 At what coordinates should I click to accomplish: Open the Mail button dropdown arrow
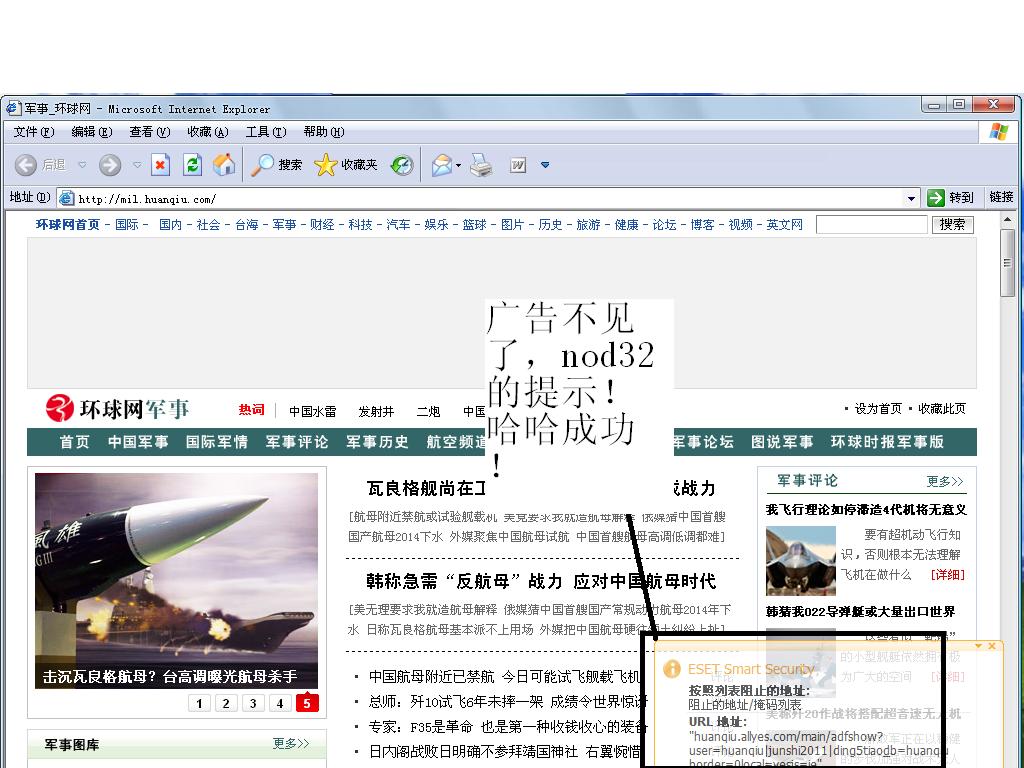point(458,165)
